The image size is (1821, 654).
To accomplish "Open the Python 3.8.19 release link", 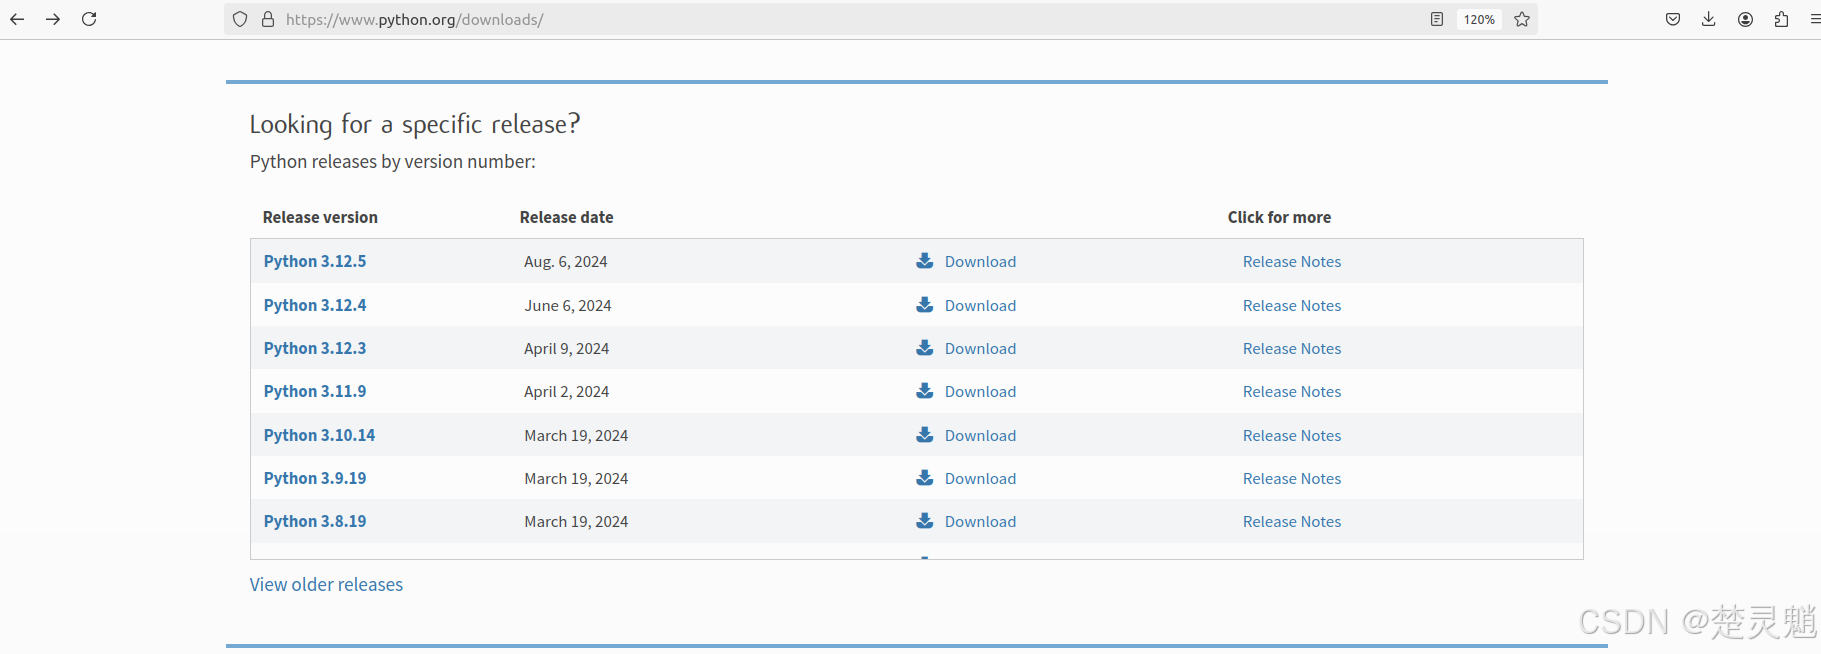I will 315,521.
